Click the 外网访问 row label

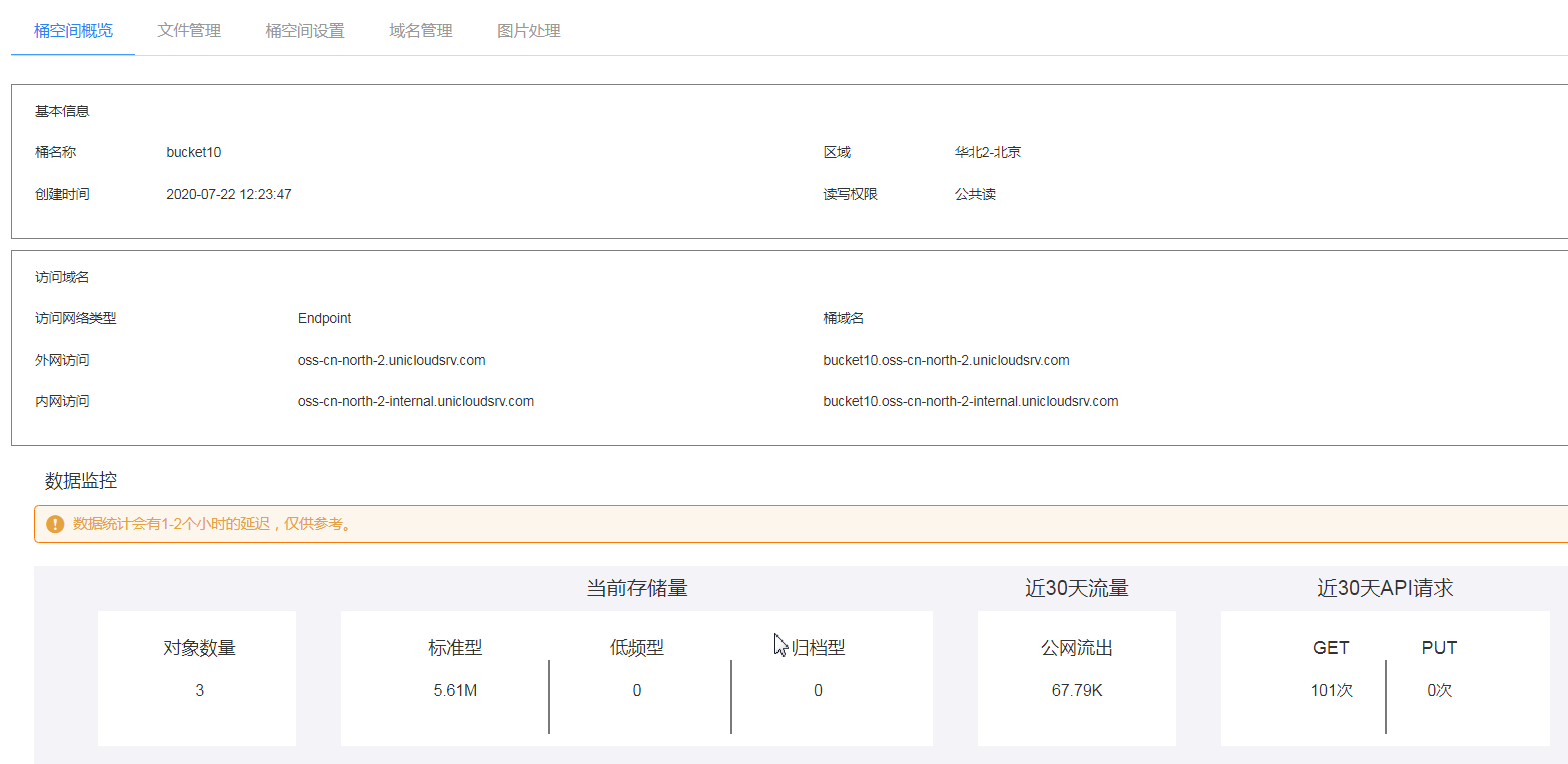coord(62,360)
